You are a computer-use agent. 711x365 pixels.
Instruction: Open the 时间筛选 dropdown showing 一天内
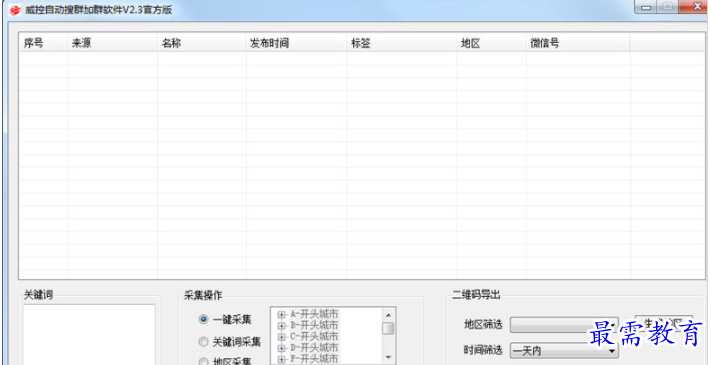564,350
